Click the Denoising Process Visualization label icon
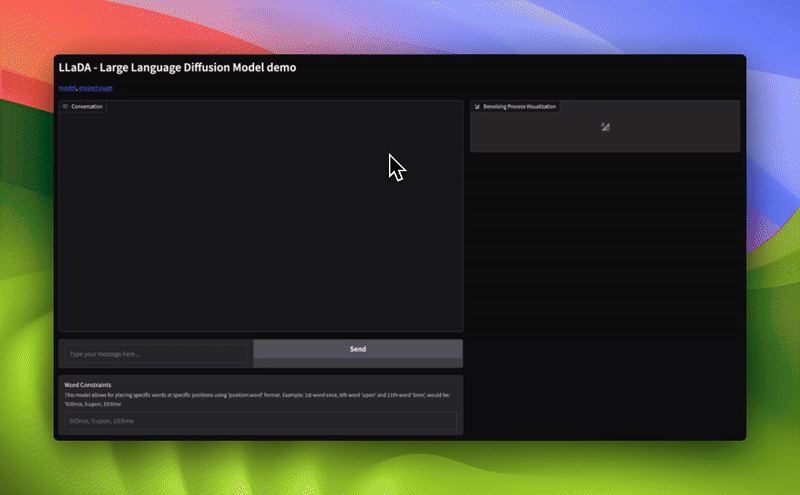800x495 pixels. coord(477,106)
